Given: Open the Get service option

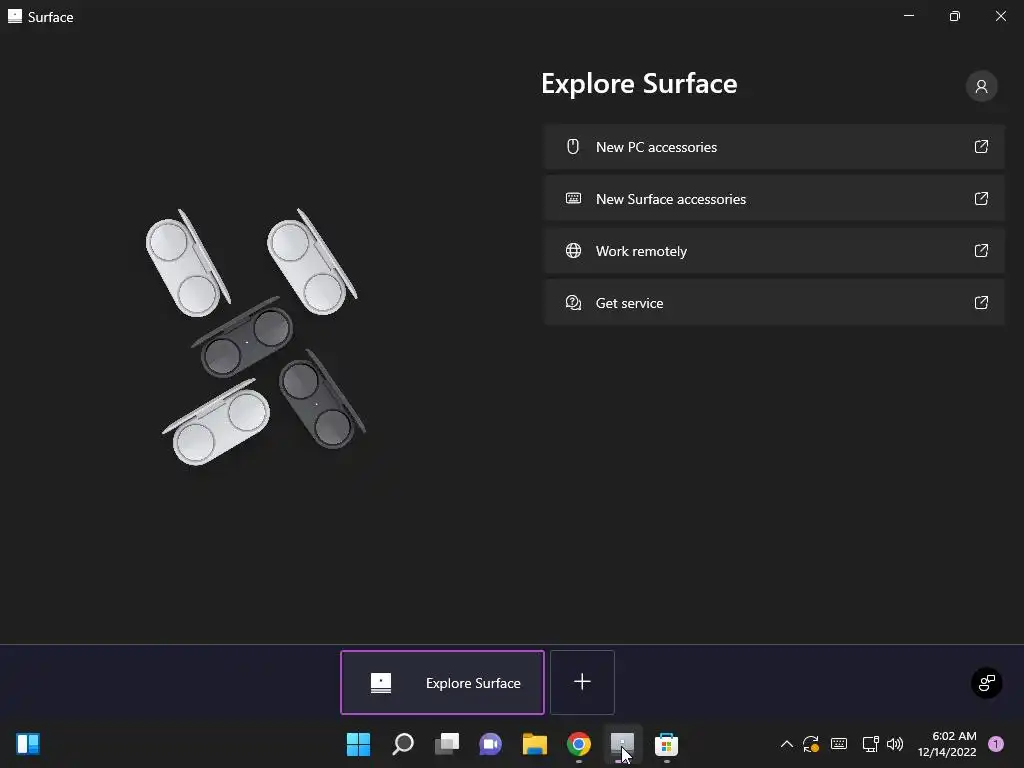Looking at the screenshot, I should click(x=774, y=303).
